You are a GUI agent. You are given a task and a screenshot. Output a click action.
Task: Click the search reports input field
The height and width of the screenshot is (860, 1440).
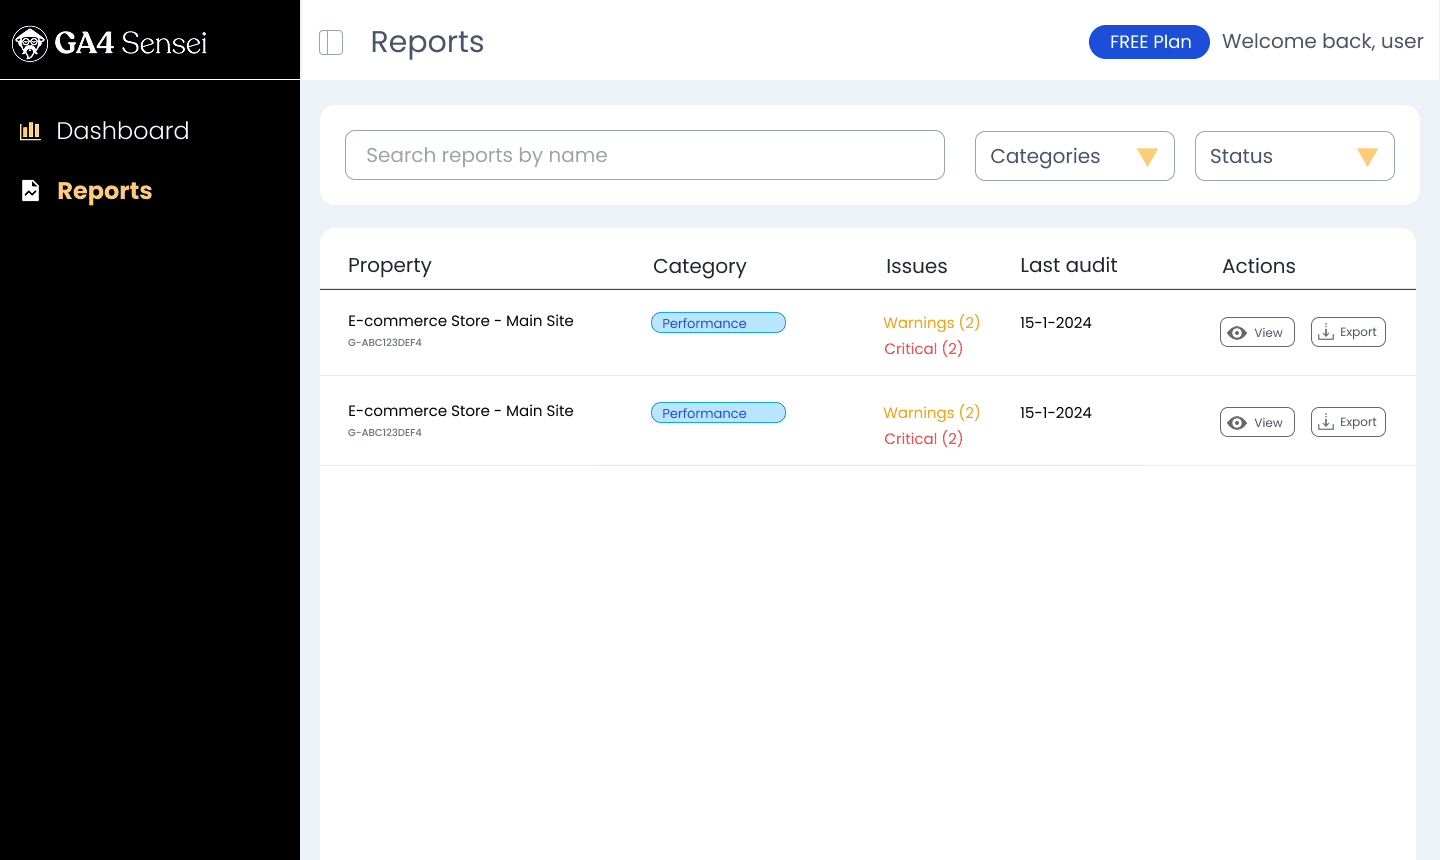pos(645,155)
